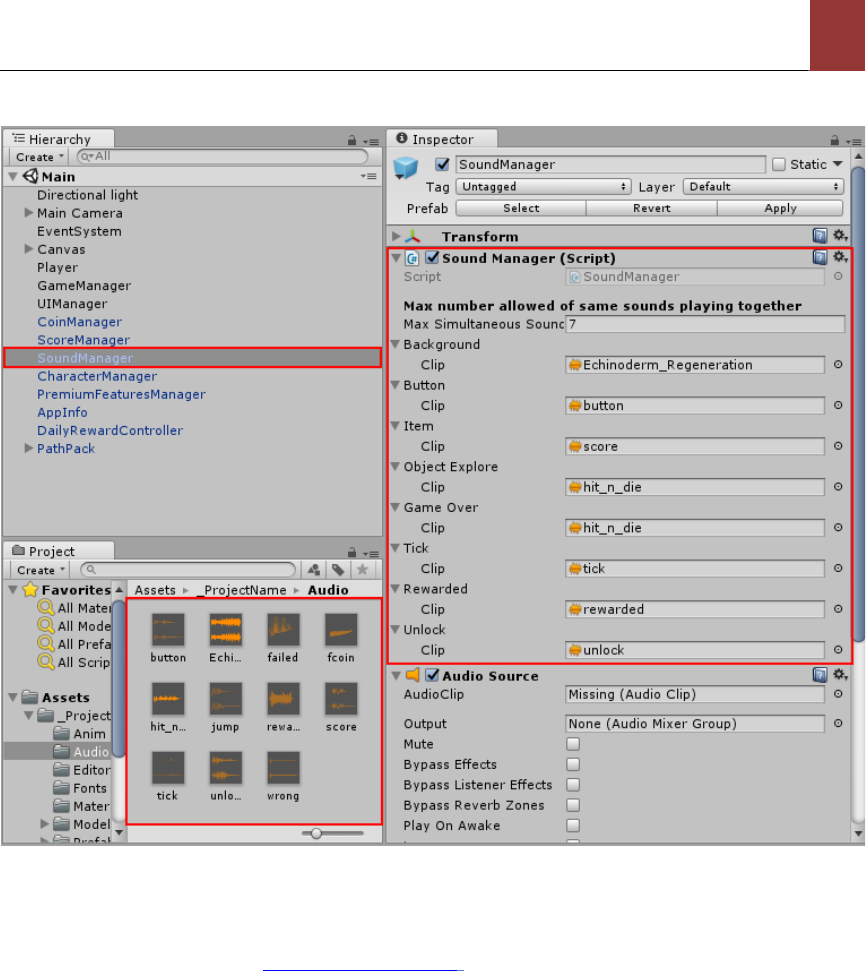Pick object for Output mixer group field
Screen dimensions: 866x972
pyautogui.click(x=838, y=723)
